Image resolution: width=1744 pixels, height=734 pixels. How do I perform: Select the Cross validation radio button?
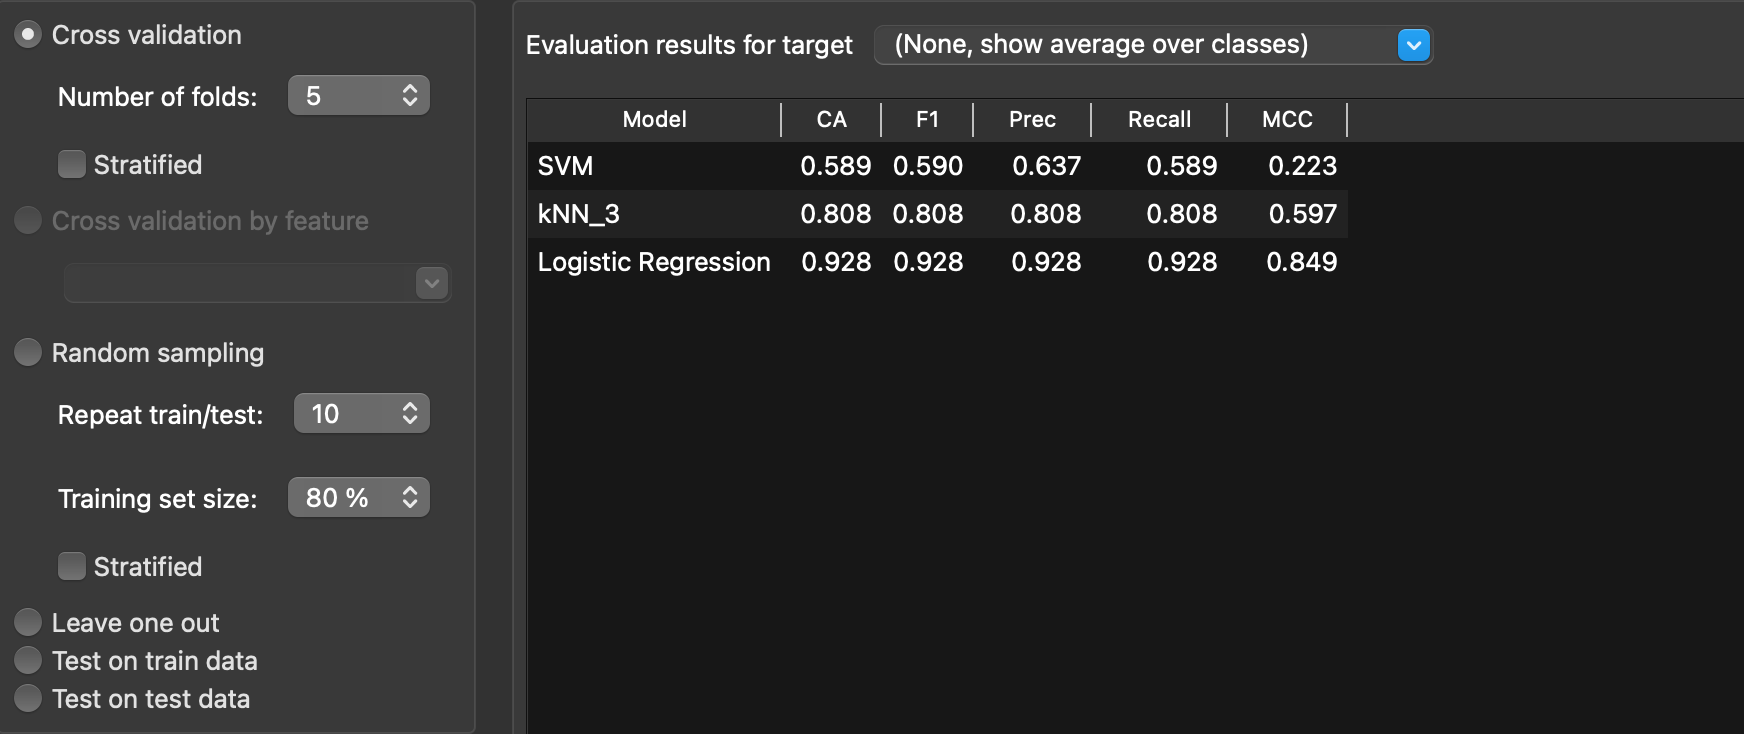(28, 35)
